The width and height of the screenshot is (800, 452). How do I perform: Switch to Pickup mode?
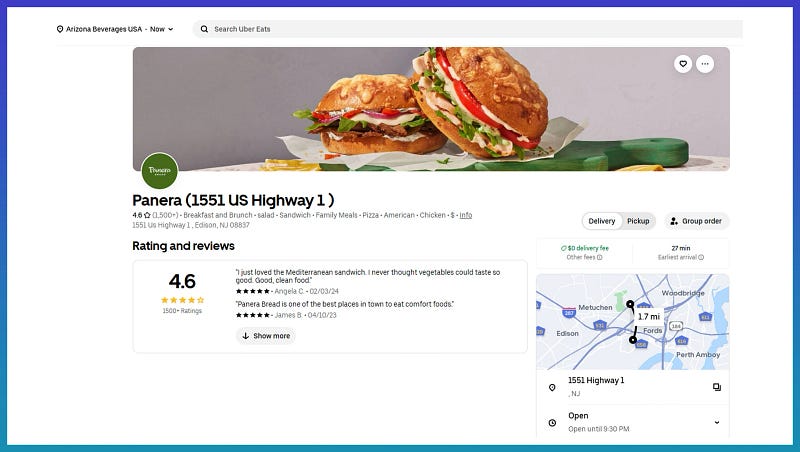[638, 221]
